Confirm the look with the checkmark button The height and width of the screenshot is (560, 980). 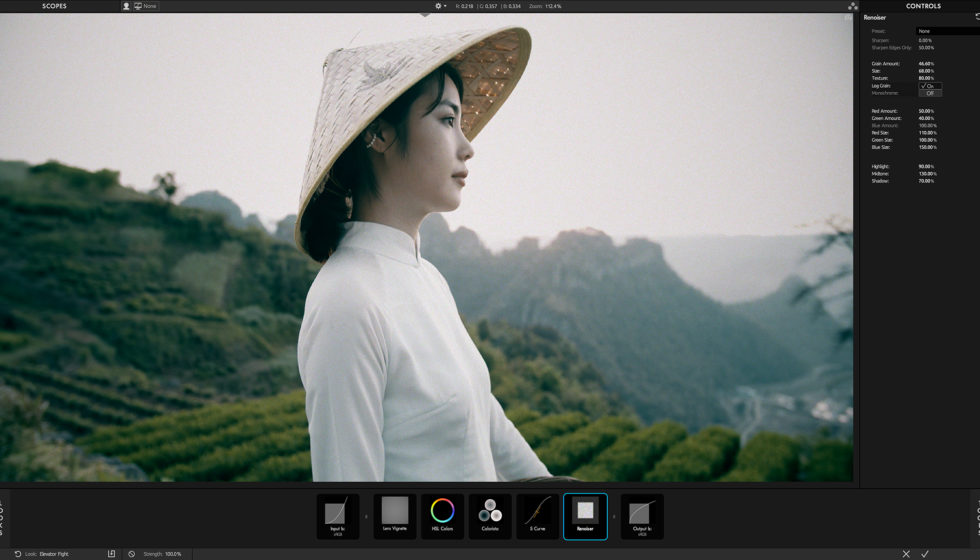coord(925,553)
